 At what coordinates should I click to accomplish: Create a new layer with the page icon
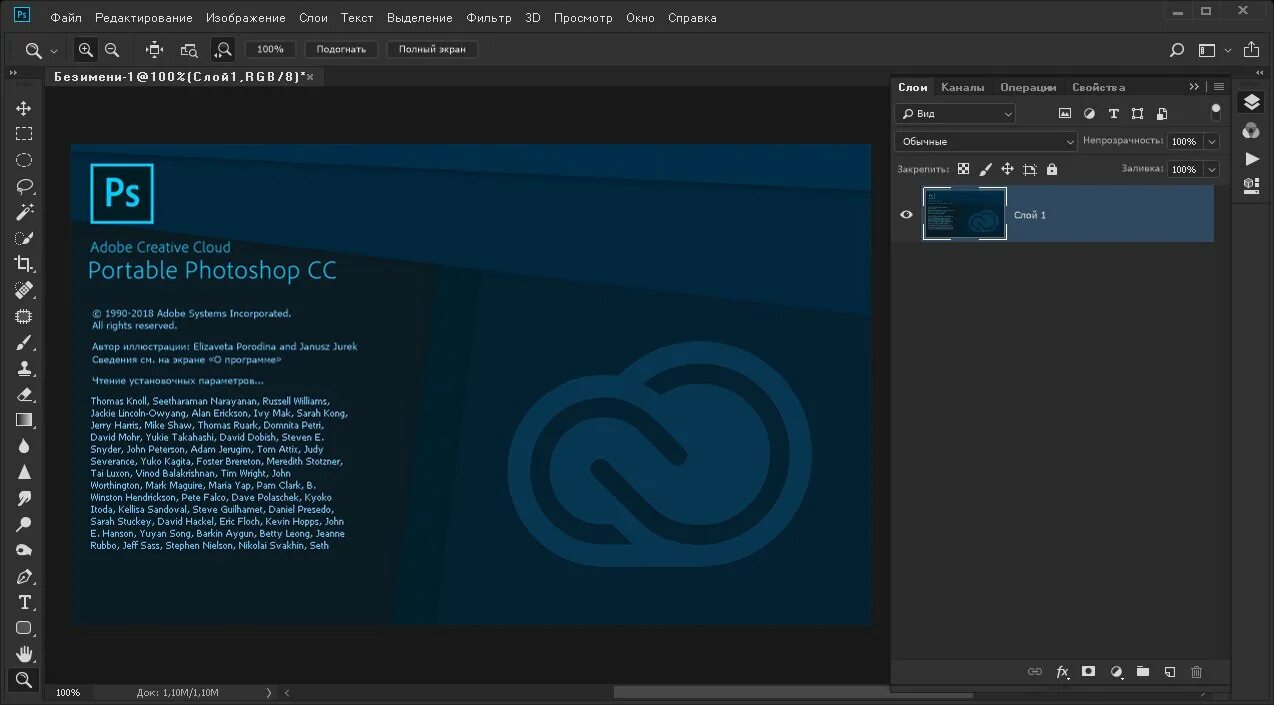coord(1169,672)
